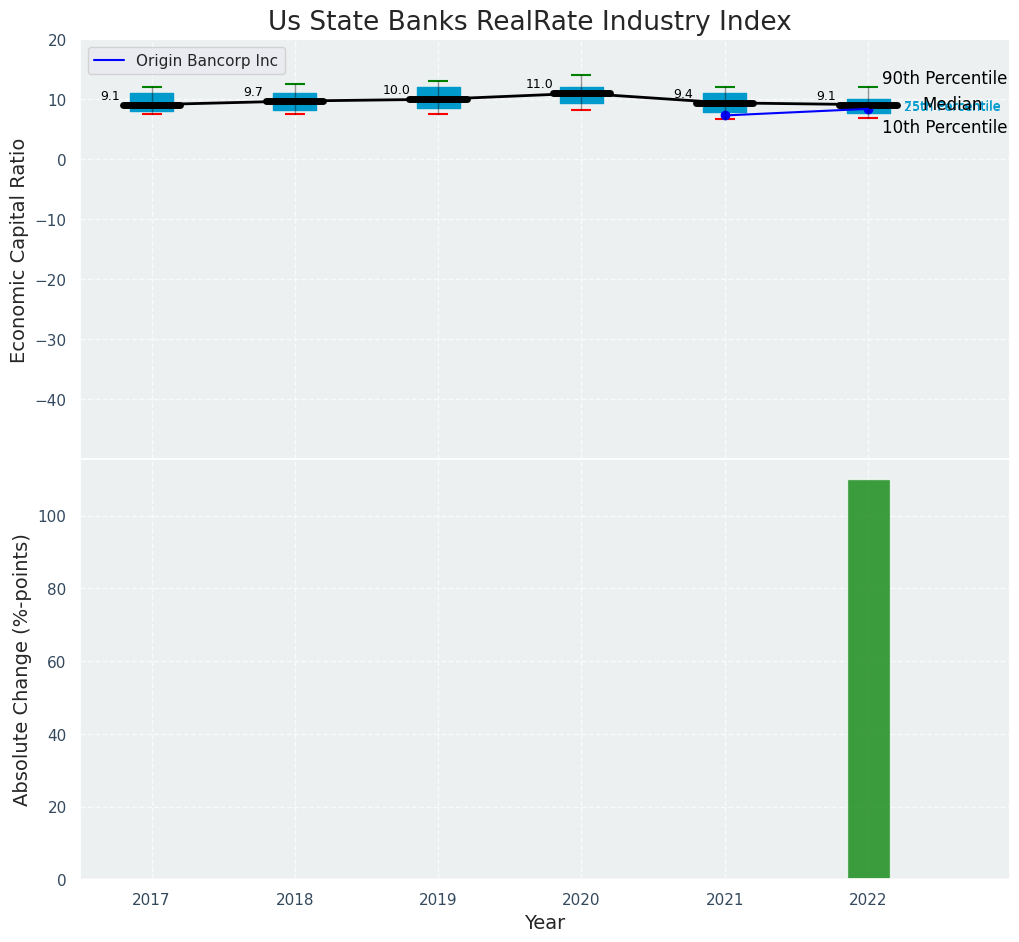Image resolution: width=1019 pixels, height=942 pixels.
Task: Click the 9.7 median label for 2018
Action: tap(253, 92)
